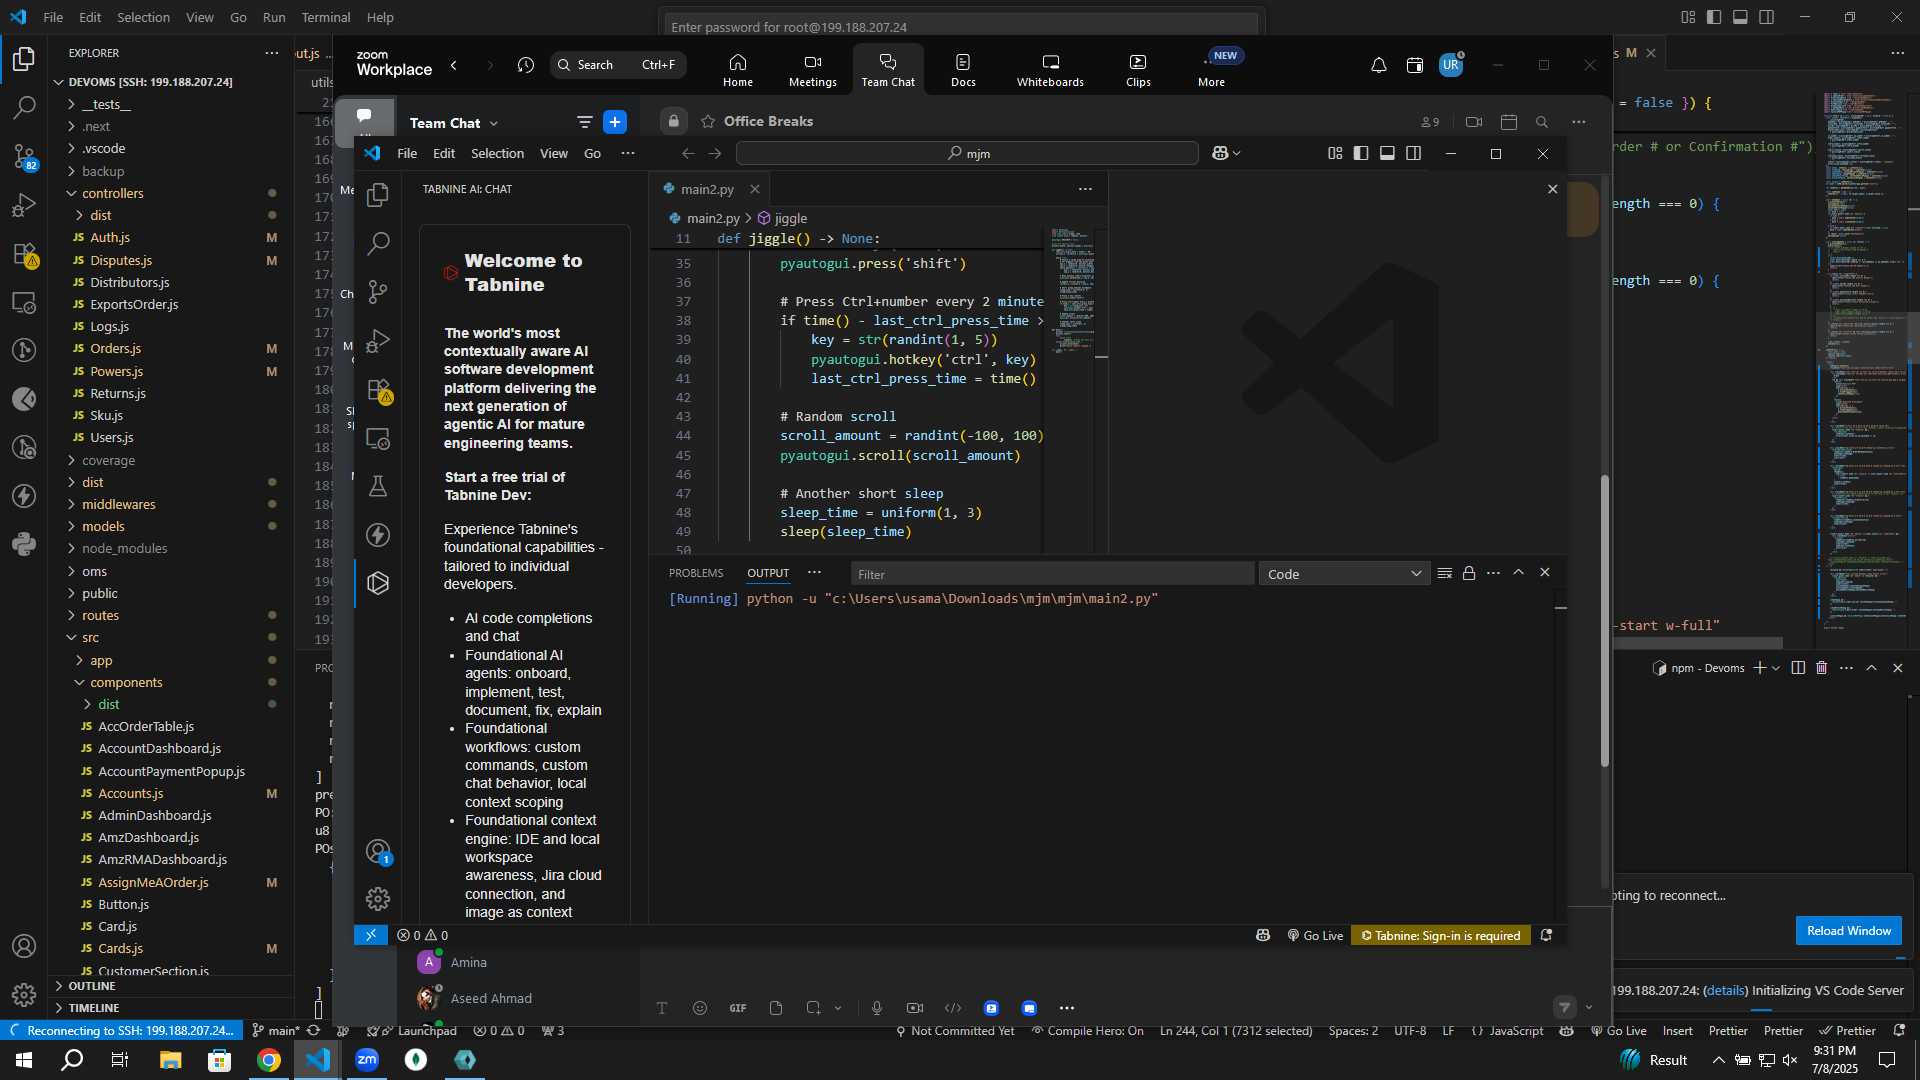Open Help menu in outer VS Code
Screen dimensions: 1920x1080
[x=380, y=17]
